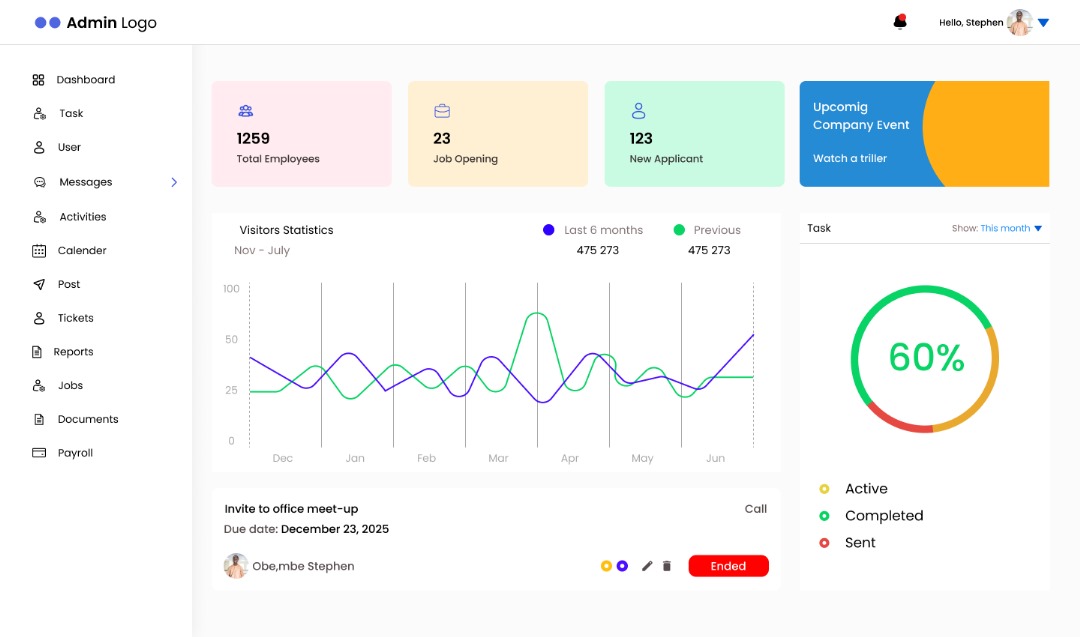The width and height of the screenshot is (1080, 637).
Task: Click the Sent legend marker
Action: tap(824, 543)
